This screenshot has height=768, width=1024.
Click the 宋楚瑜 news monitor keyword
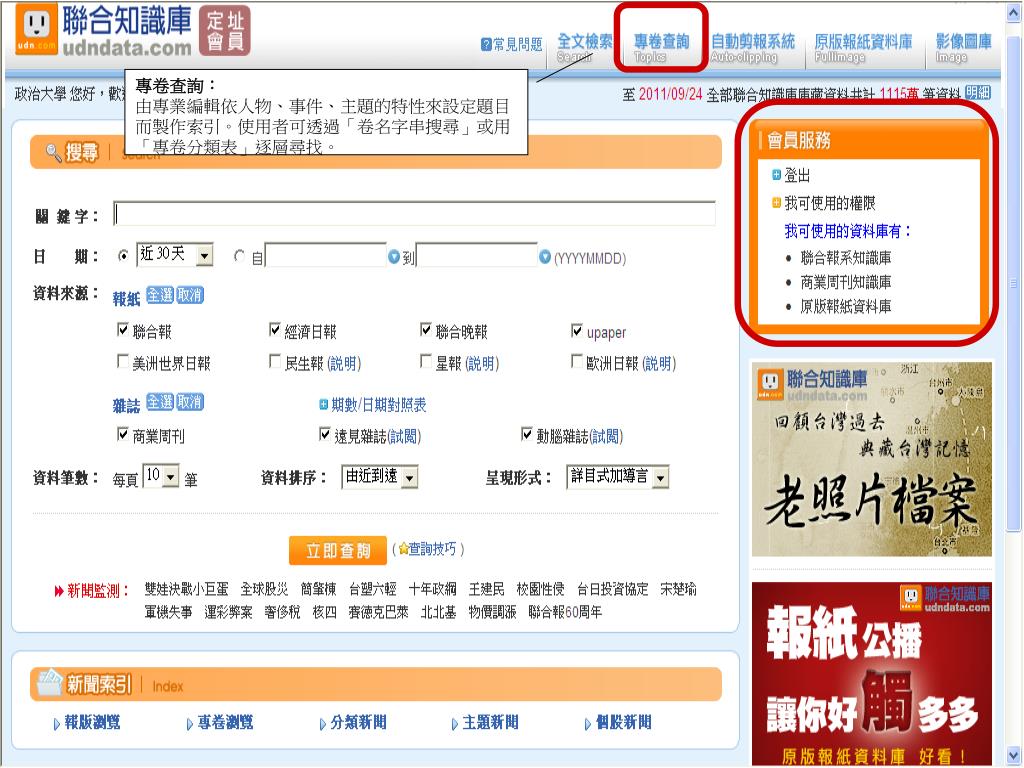(678, 589)
